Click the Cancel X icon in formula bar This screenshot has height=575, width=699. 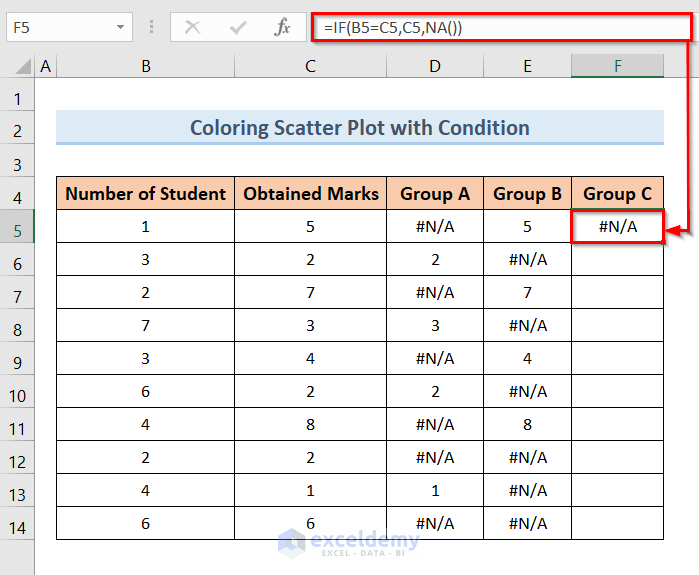pos(192,28)
